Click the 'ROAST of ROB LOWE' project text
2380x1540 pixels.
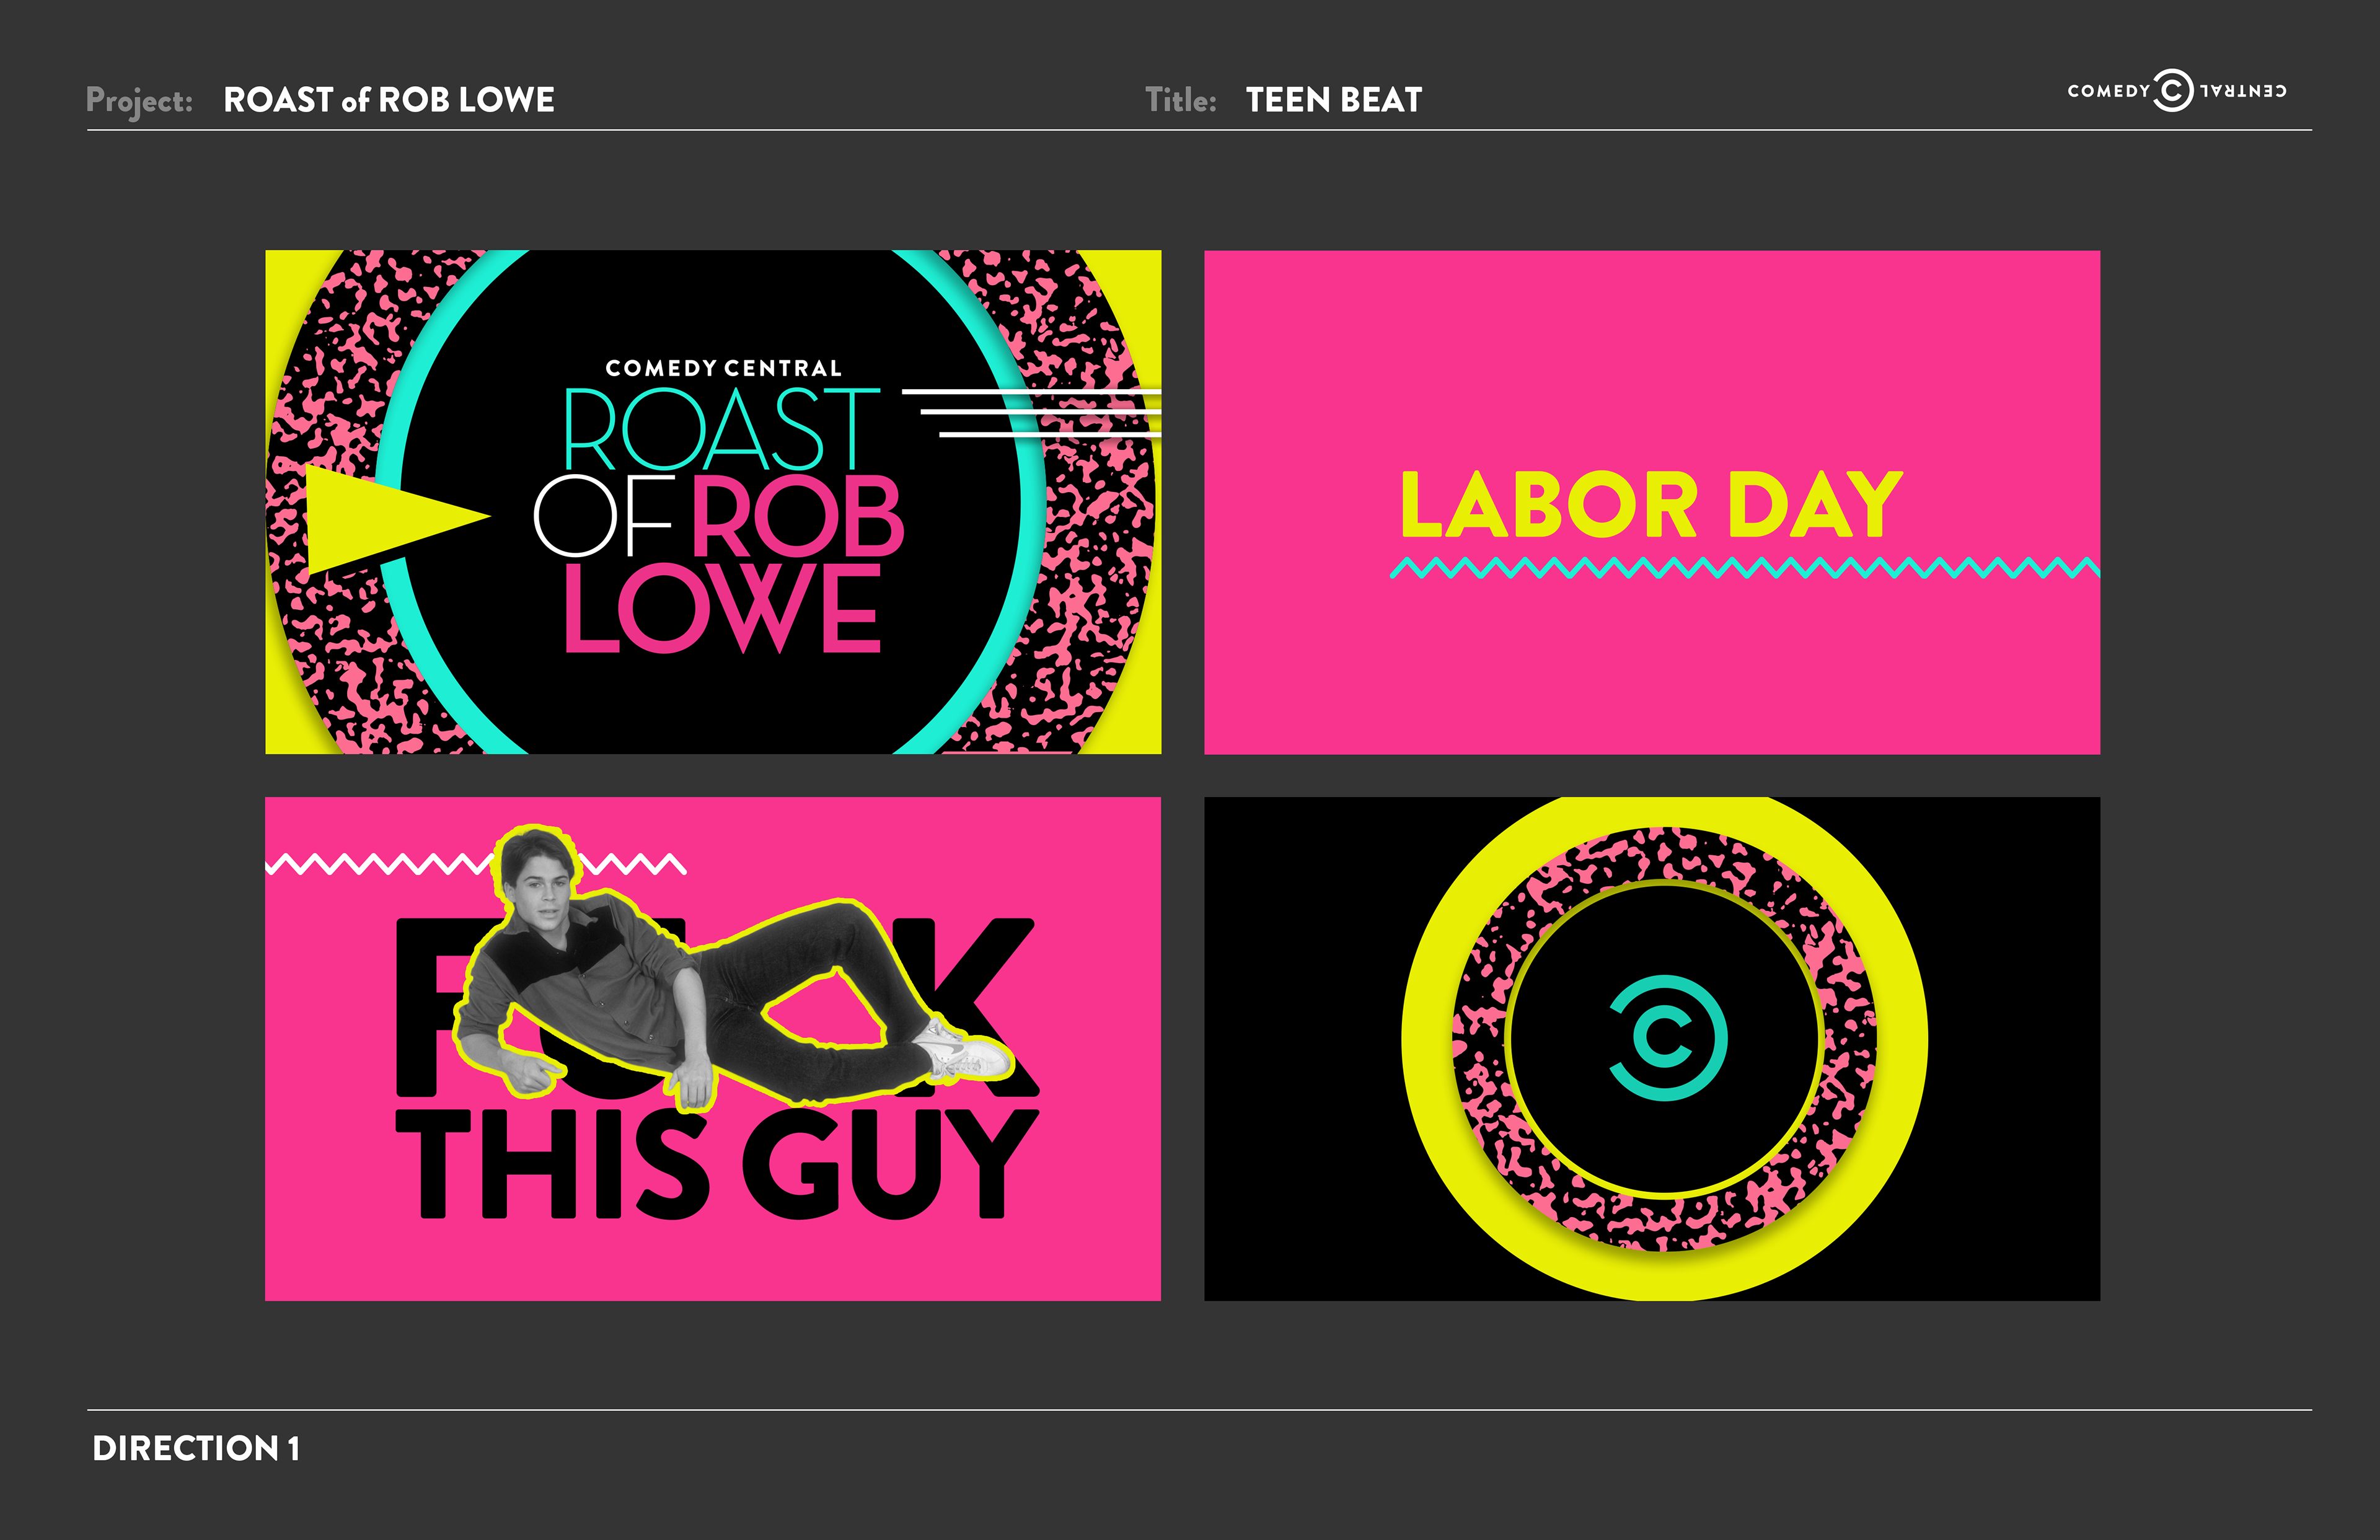tap(389, 100)
